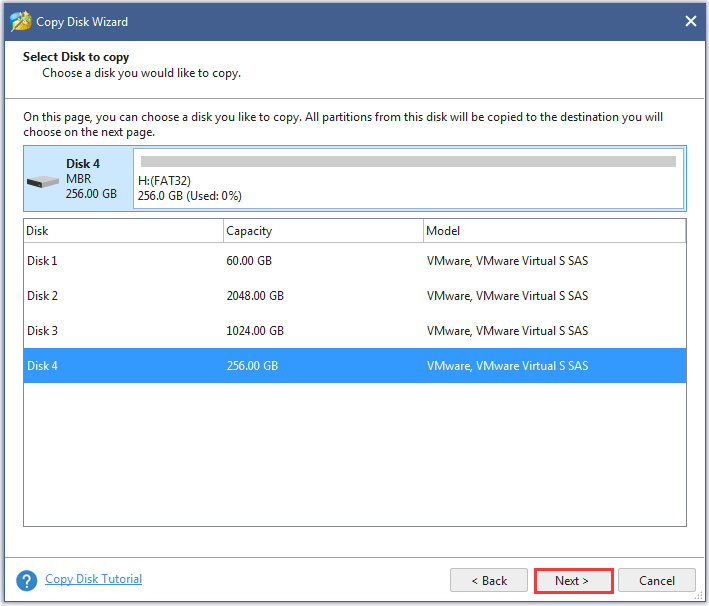Click the H:(FAT32) partition label in preview

click(165, 181)
